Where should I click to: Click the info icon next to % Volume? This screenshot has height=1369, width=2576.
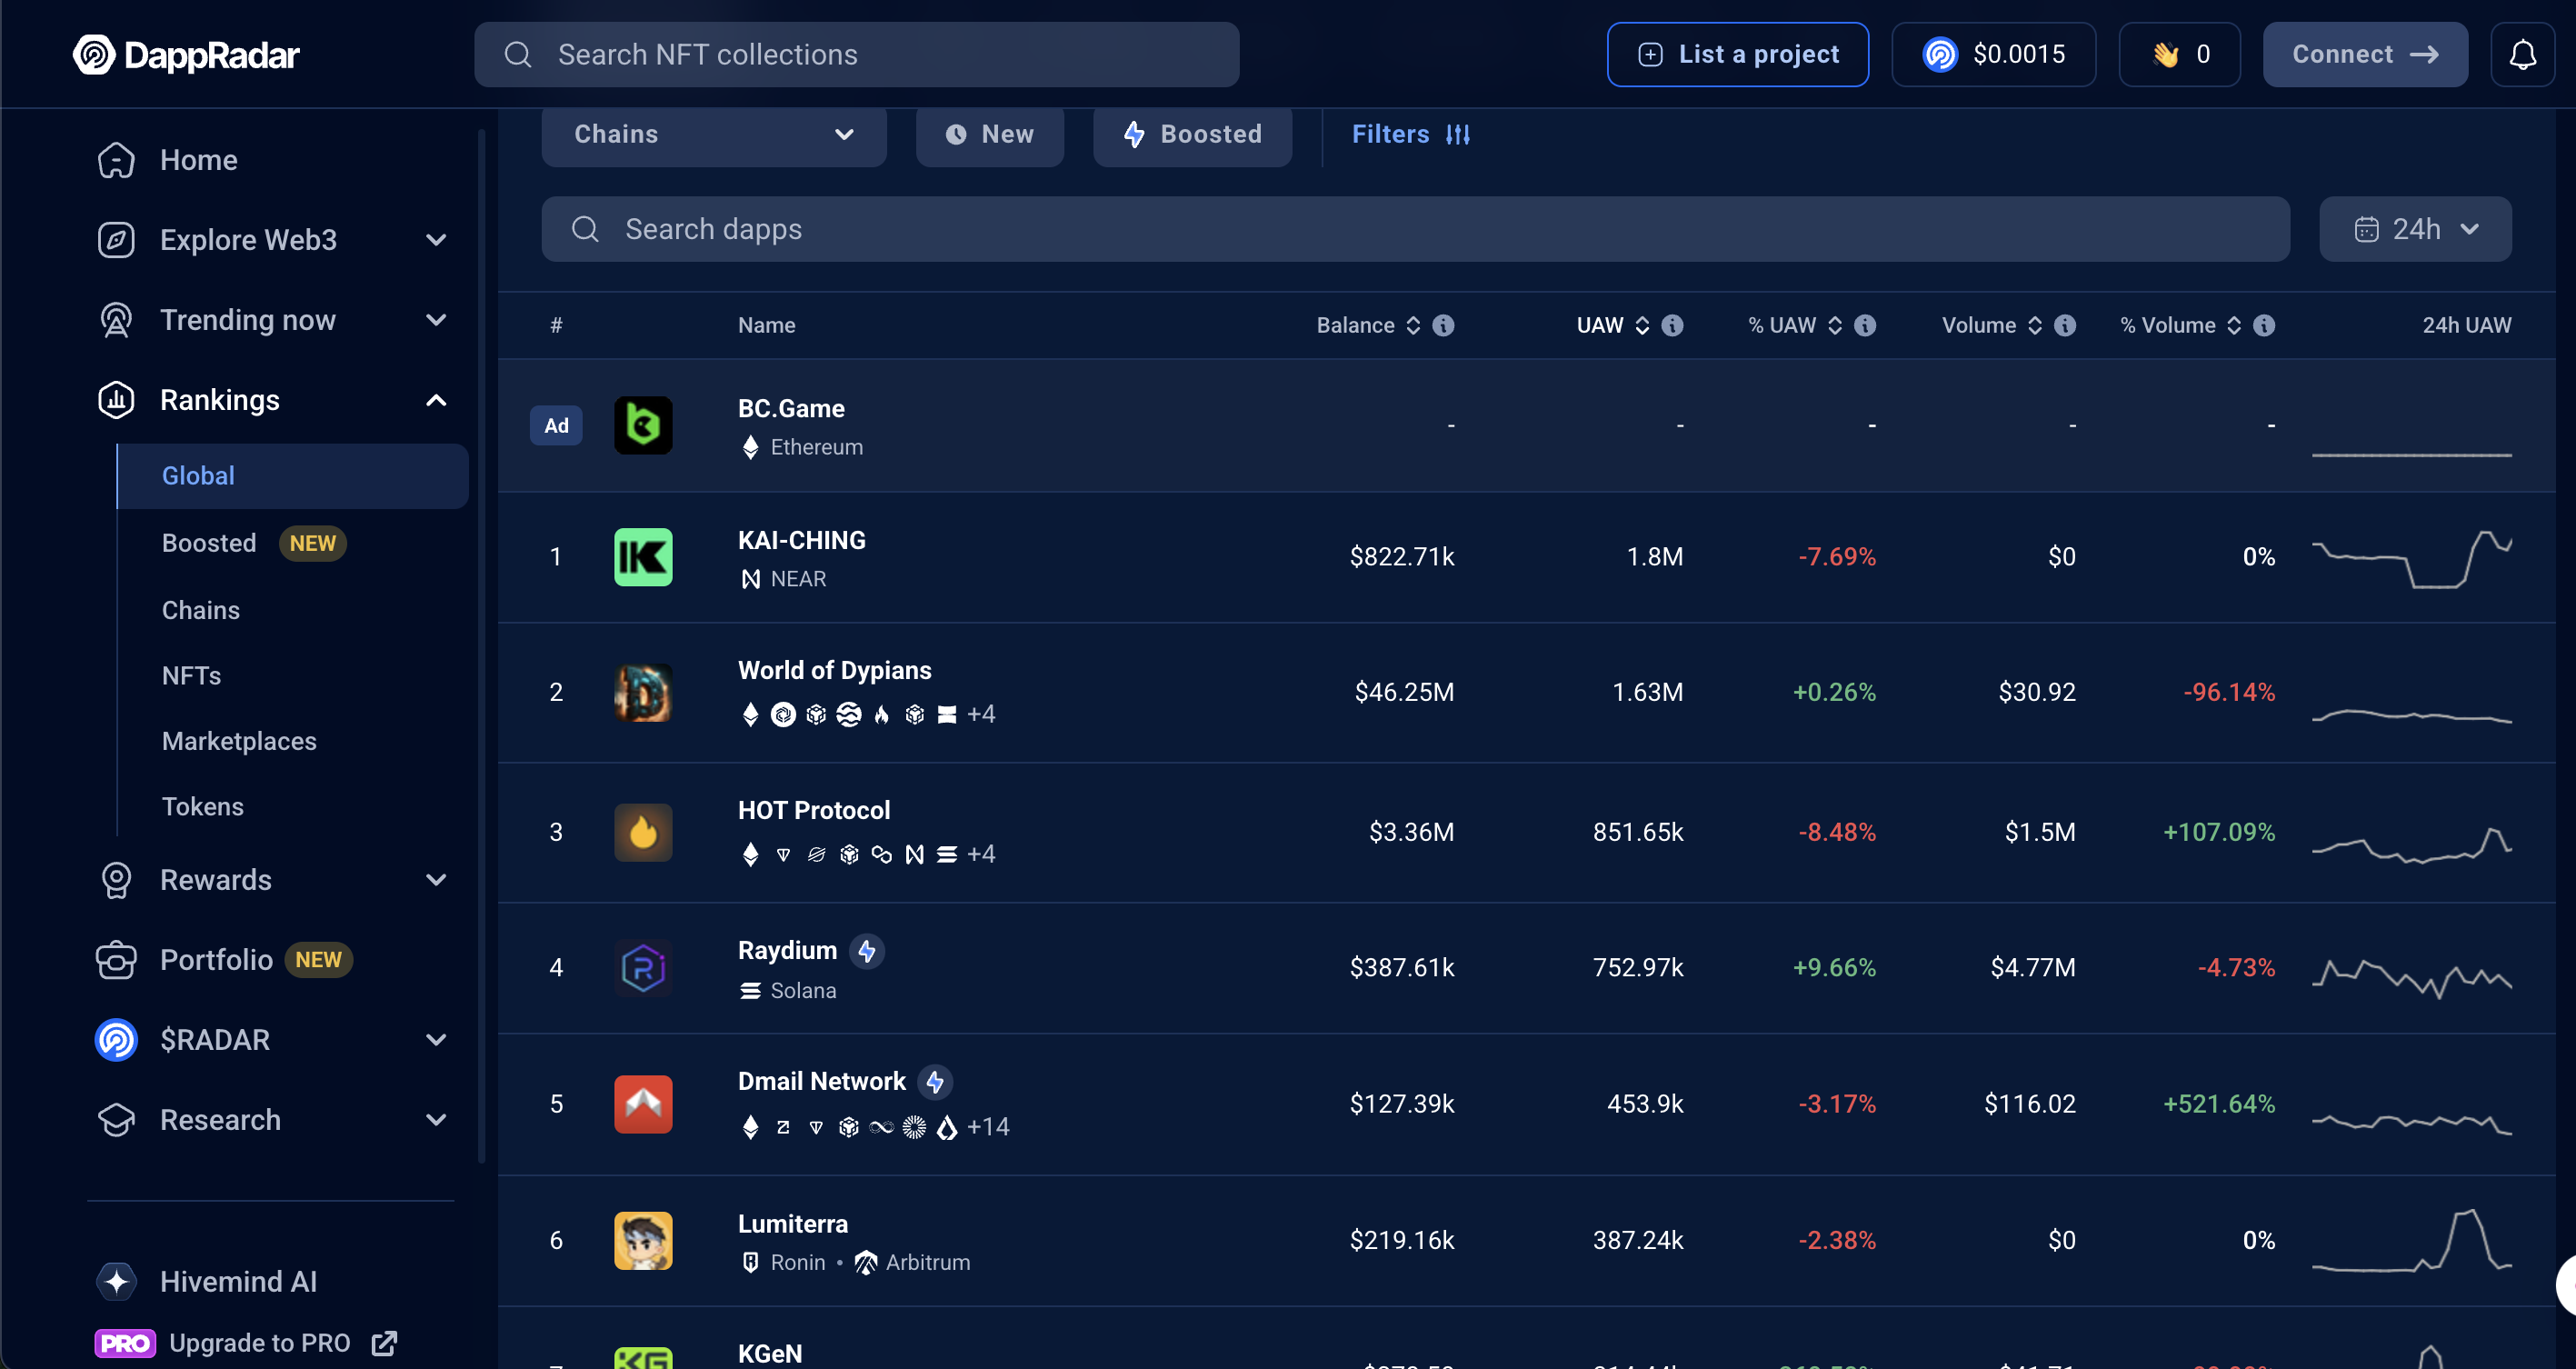[x=2265, y=325]
